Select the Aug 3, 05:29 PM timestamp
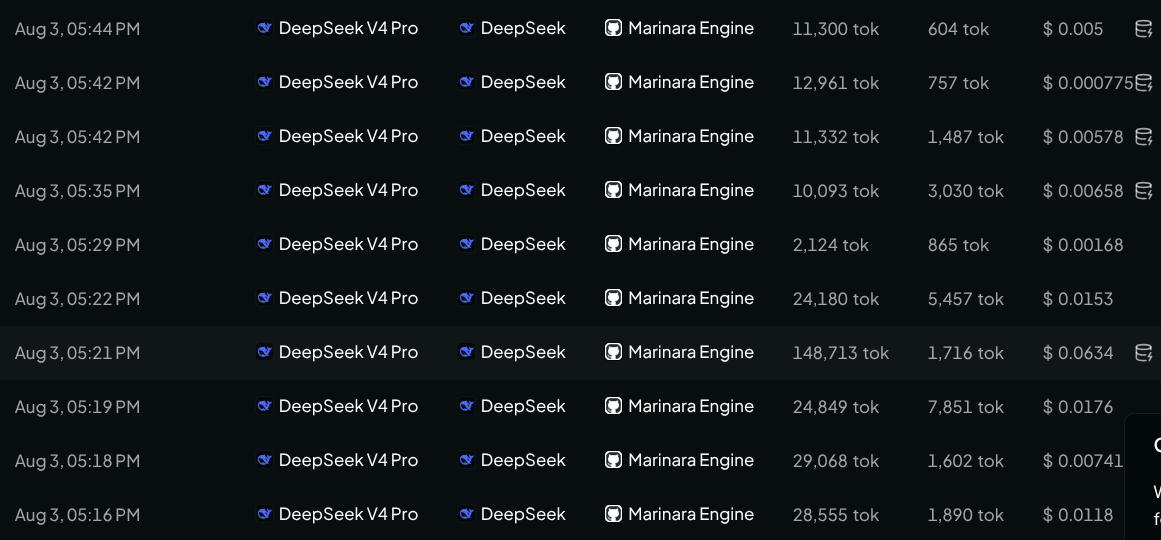1161x540 pixels. (77, 244)
